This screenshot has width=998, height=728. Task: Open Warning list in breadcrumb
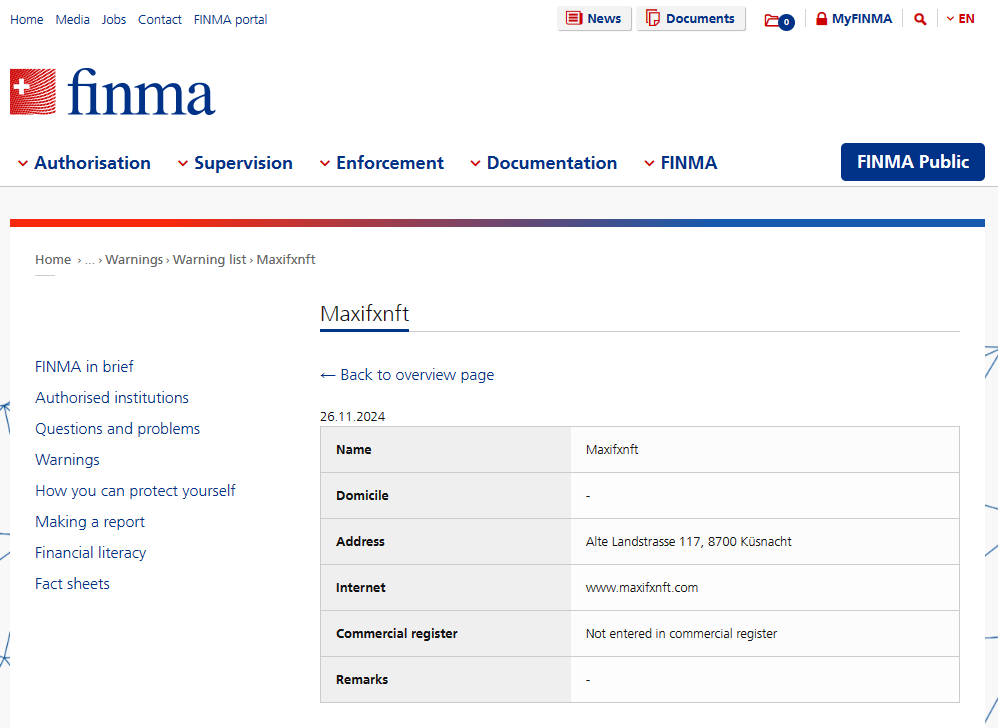click(209, 260)
